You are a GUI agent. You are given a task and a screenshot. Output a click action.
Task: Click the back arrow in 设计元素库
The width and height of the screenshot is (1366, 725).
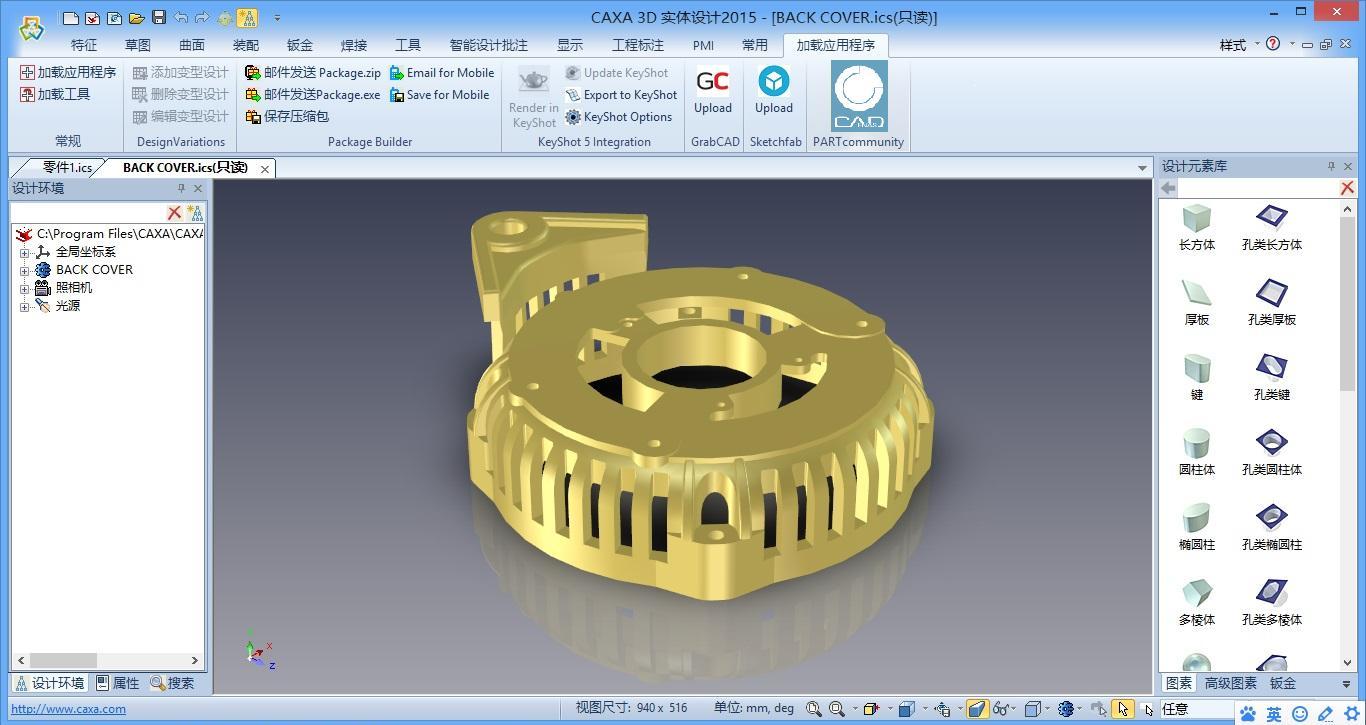click(x=1168, y=188)
